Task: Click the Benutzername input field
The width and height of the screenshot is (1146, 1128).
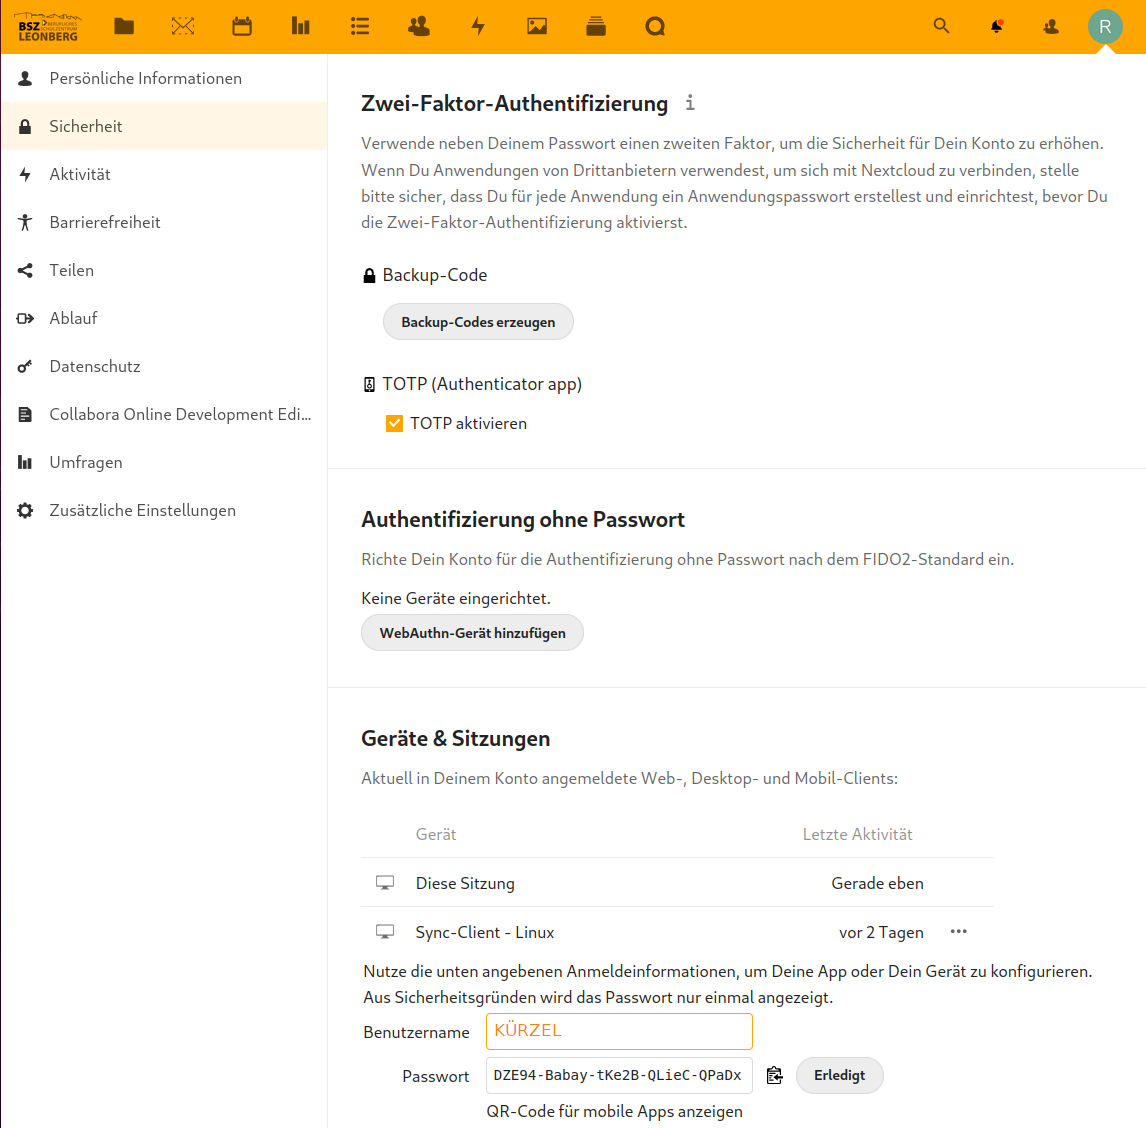Action: pos(619,1031)
